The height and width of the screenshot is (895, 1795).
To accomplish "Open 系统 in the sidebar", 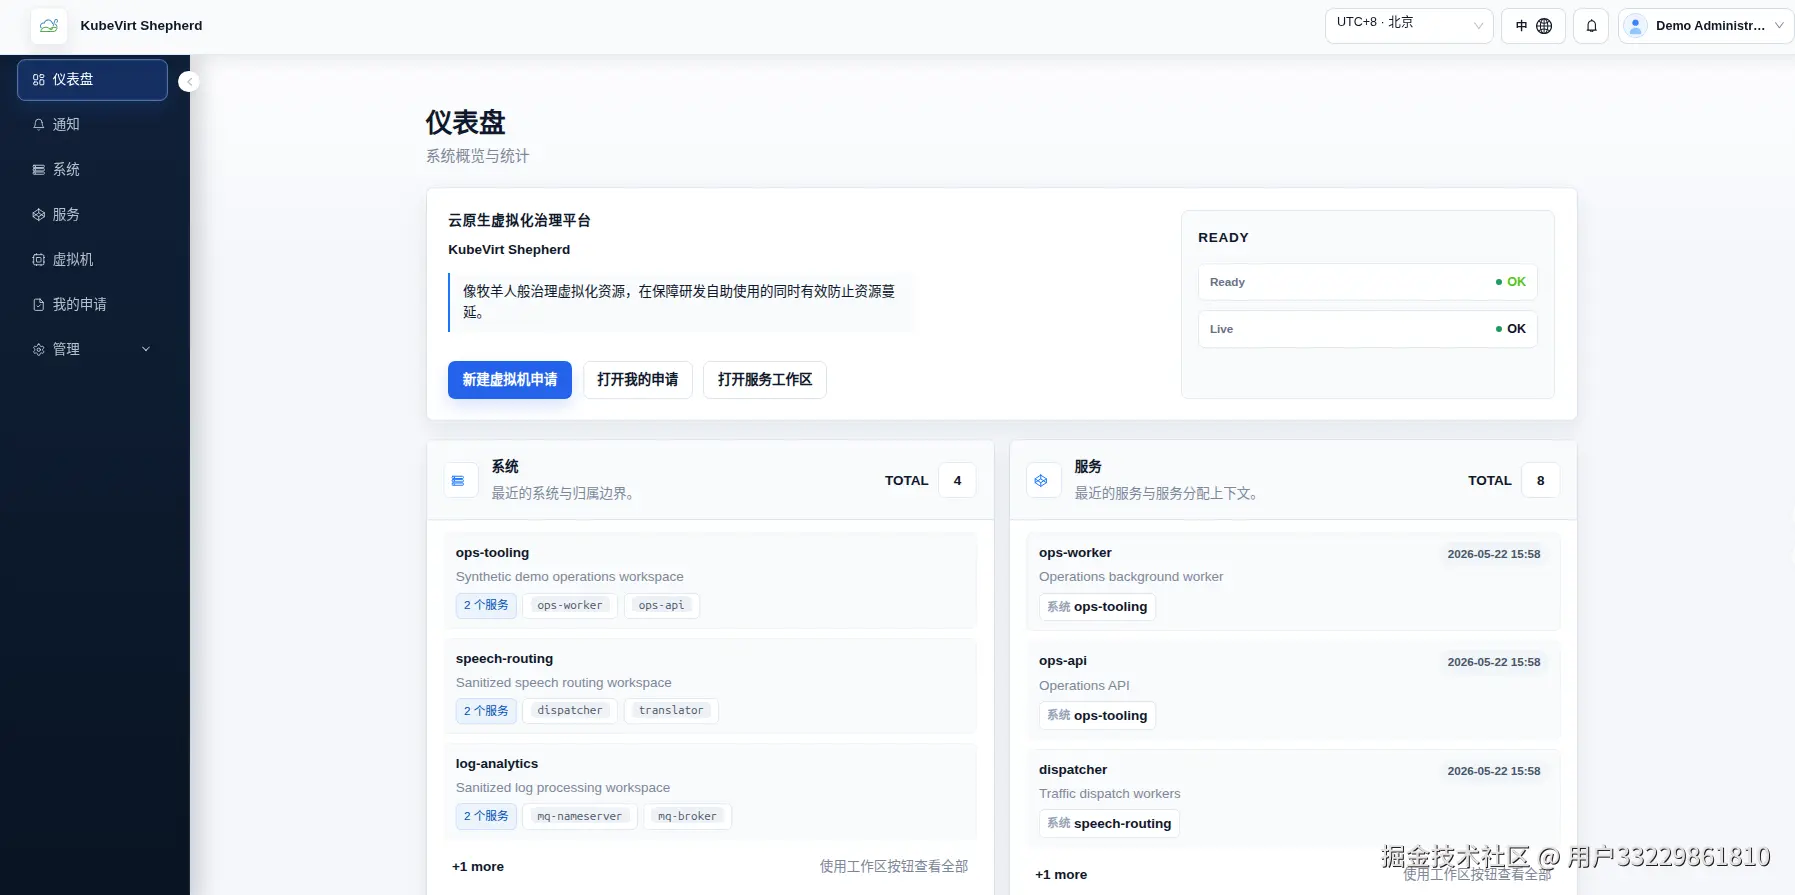I will tap(92, 169).
